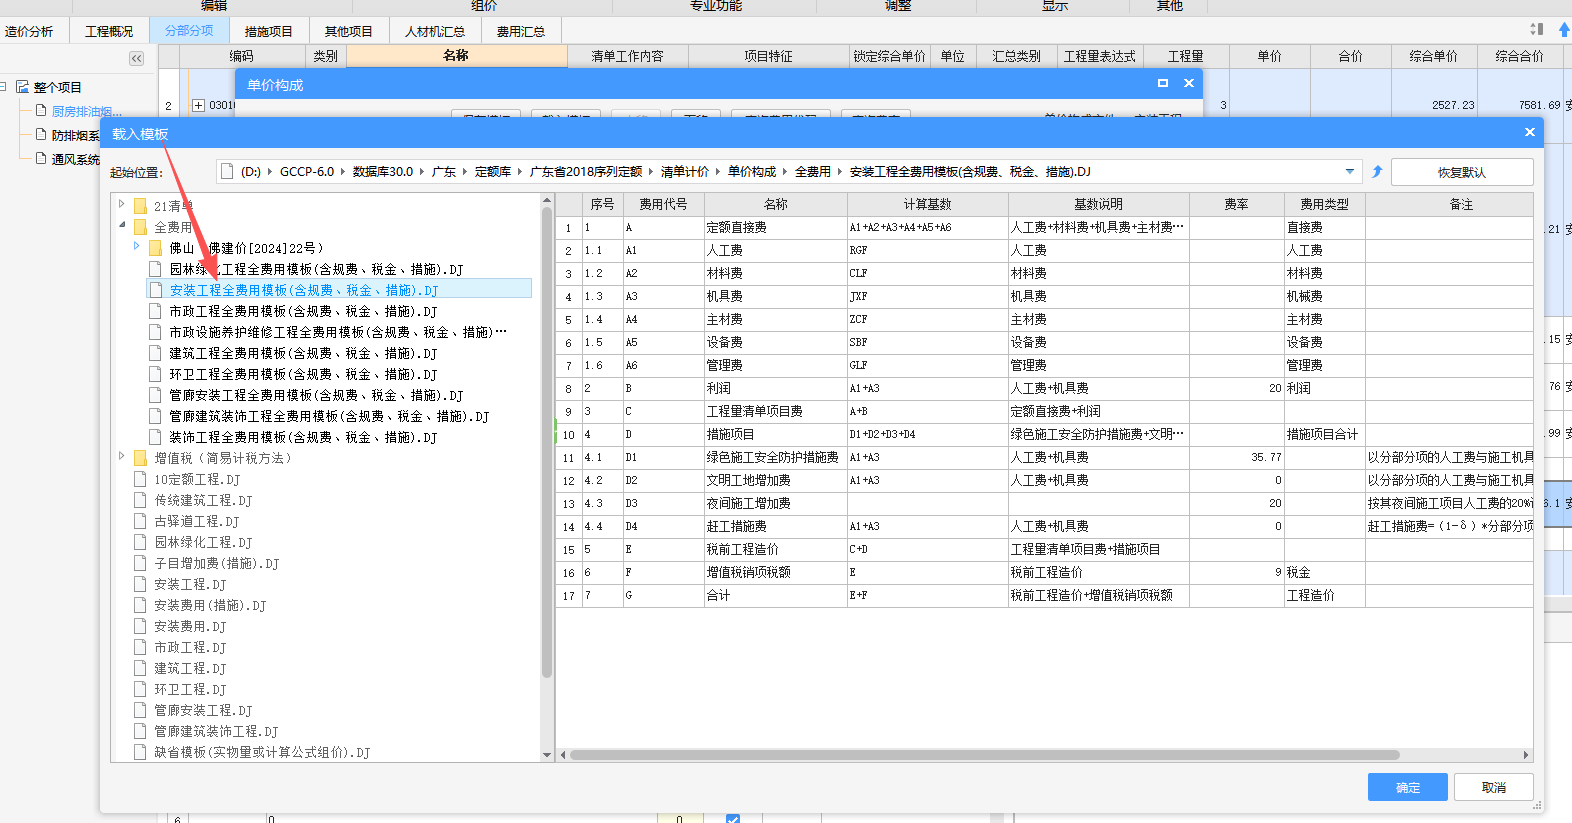
Task: Click the 增值税 folder icon
Action: pos(141,457)
